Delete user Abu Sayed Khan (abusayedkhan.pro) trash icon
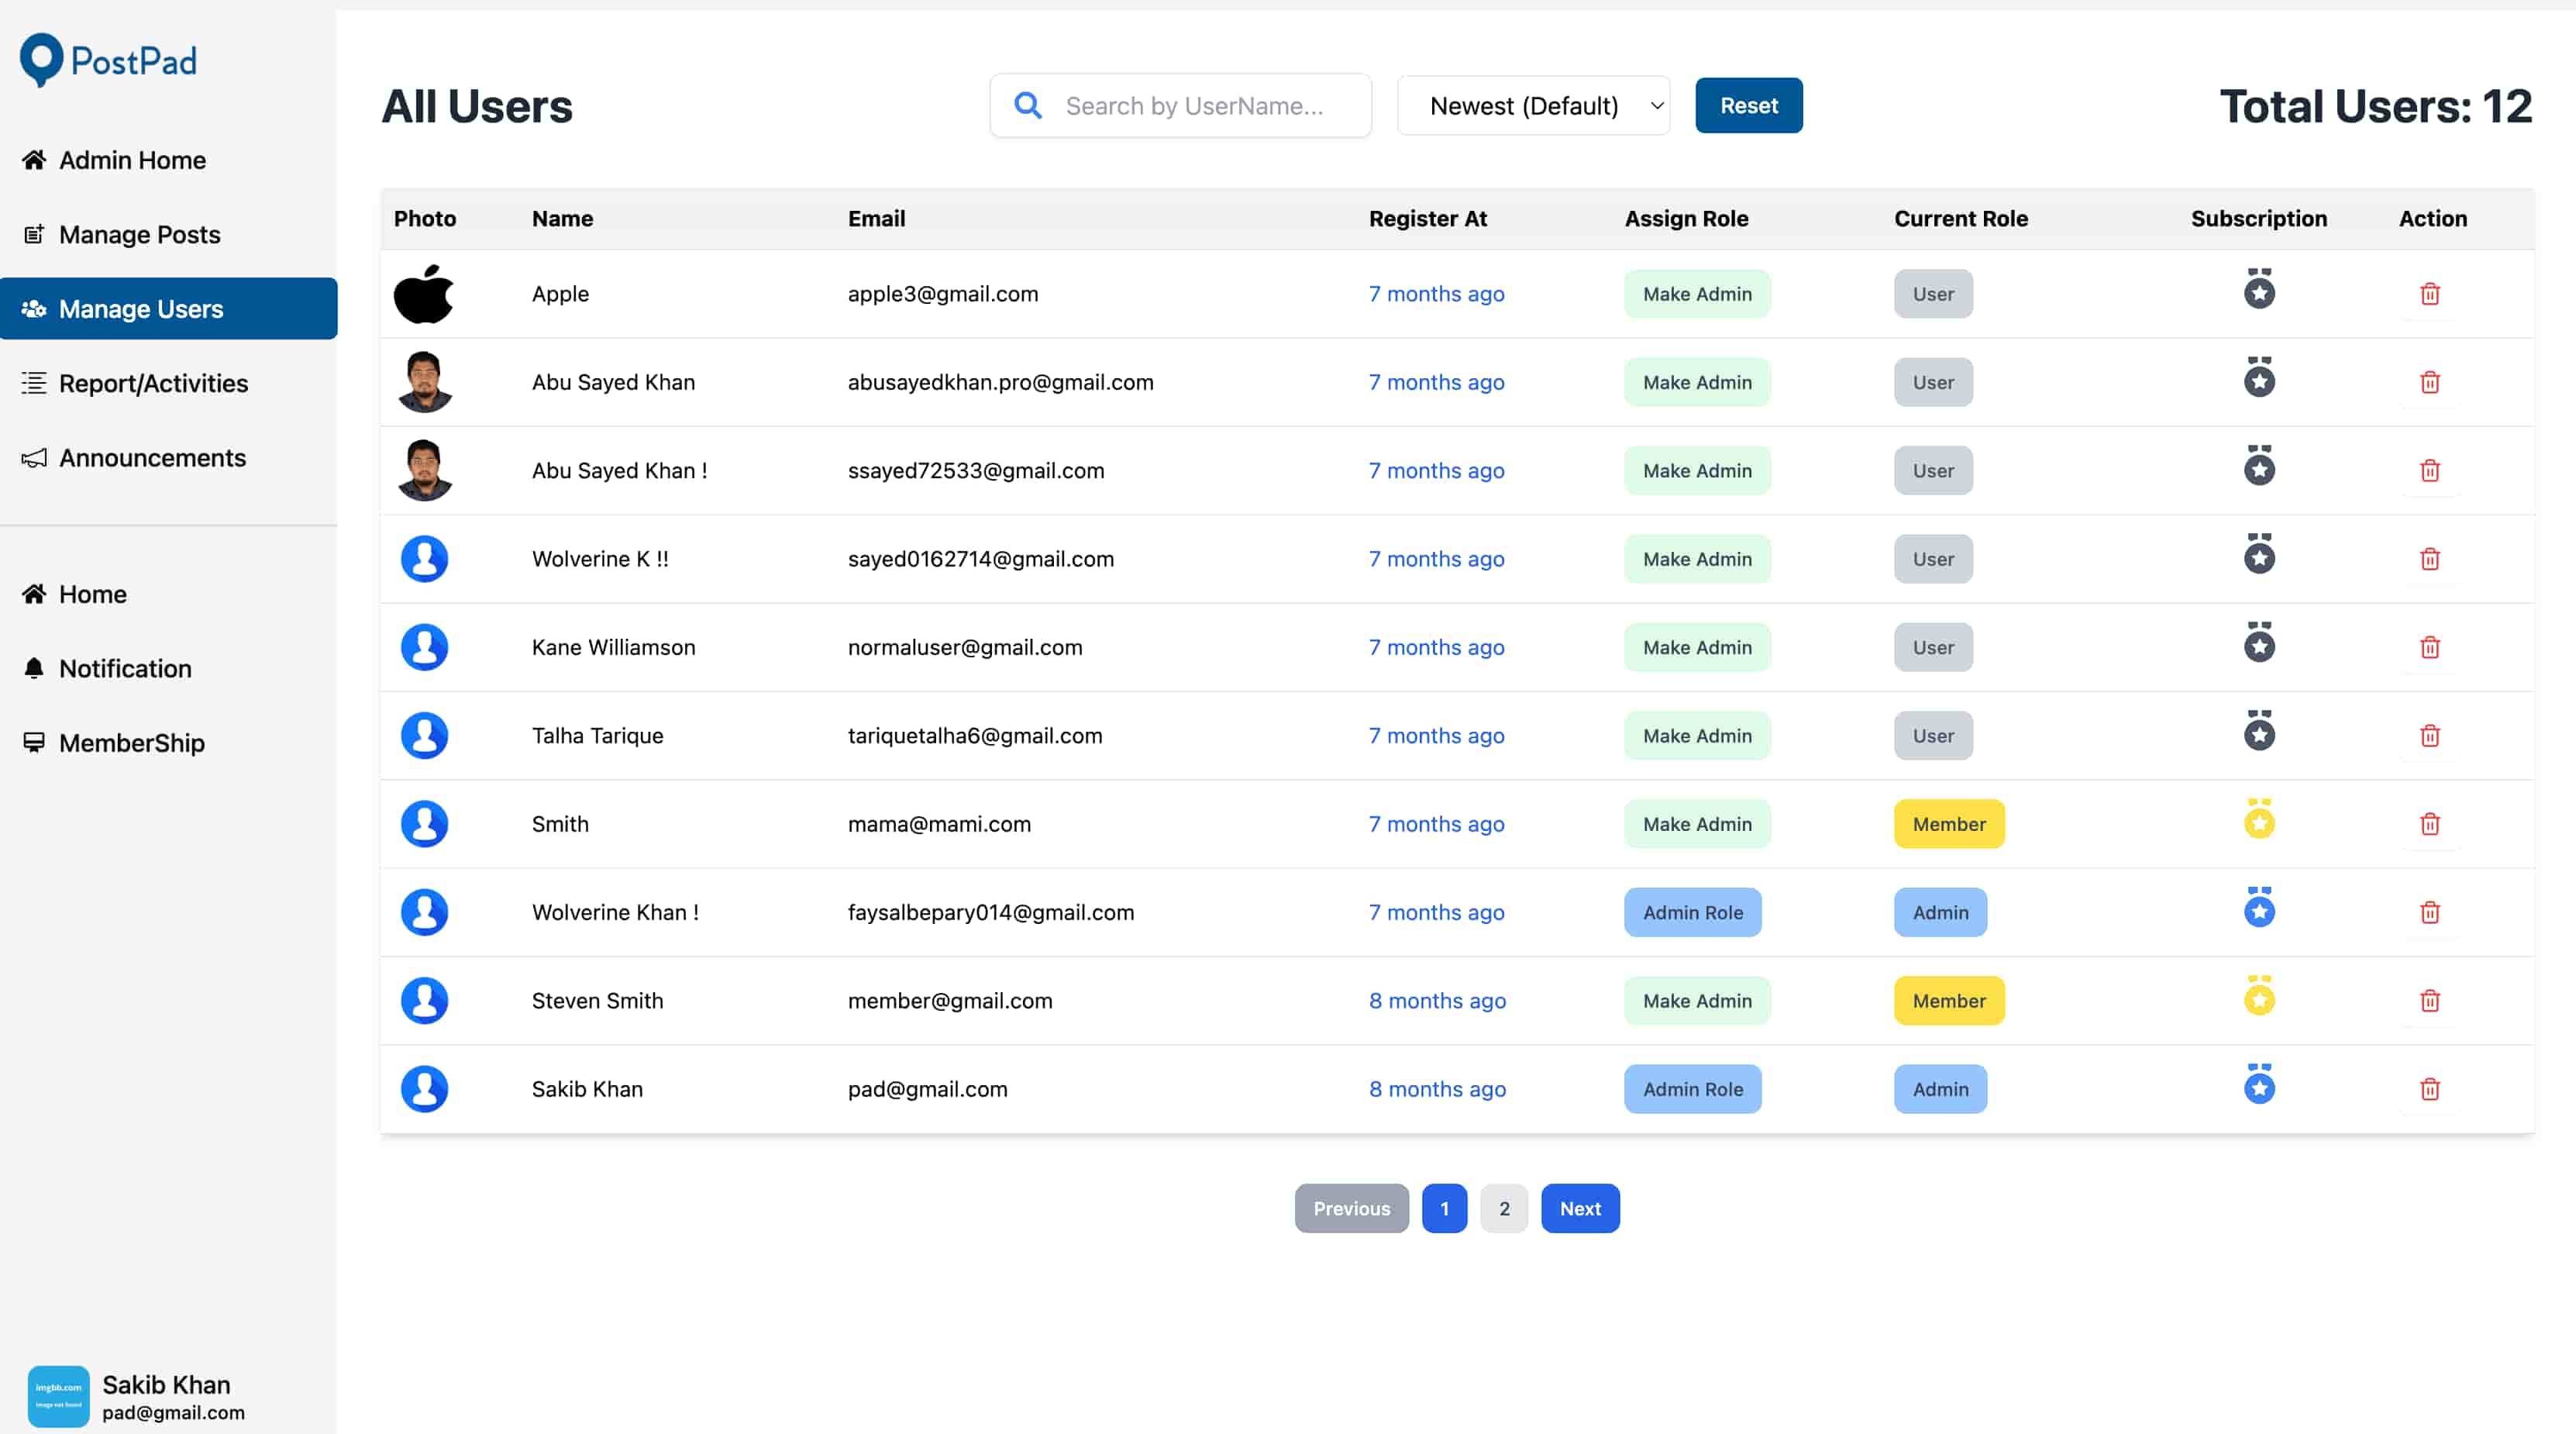 (2429, 382)
